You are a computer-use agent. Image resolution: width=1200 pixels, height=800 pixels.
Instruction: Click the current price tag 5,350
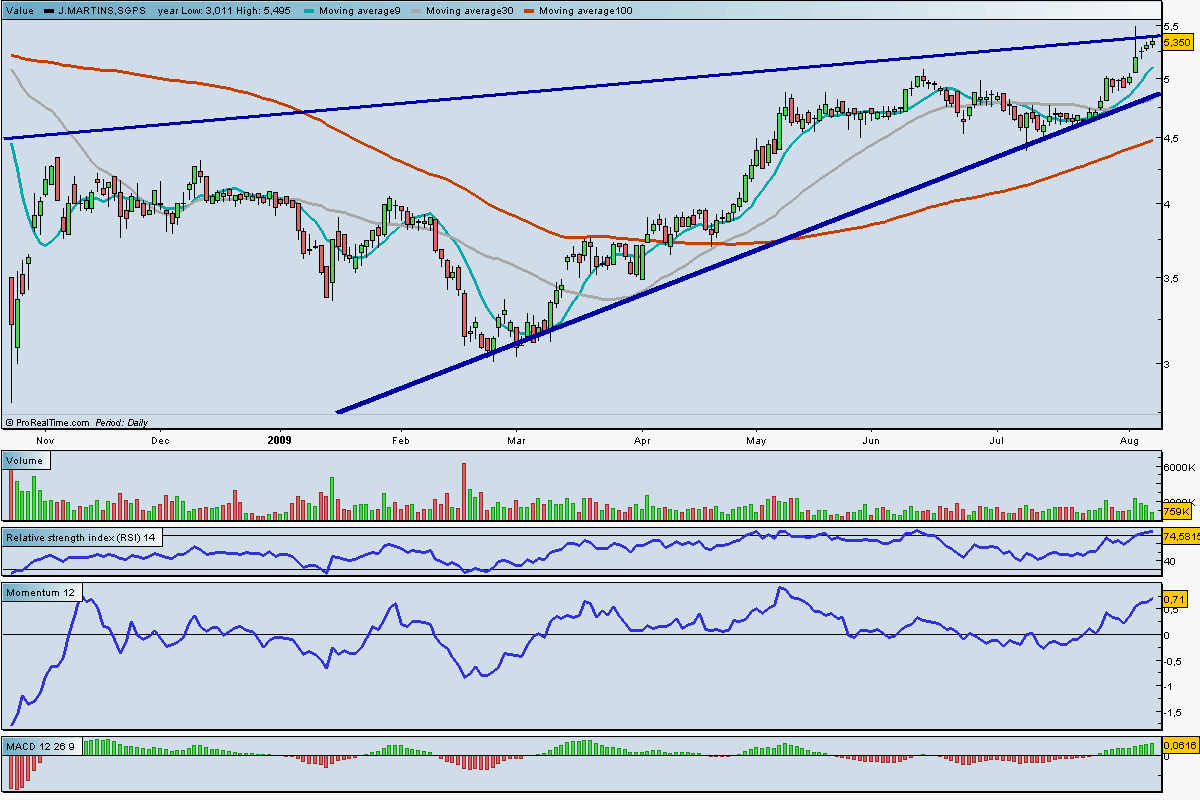(x=1178, y=43)
